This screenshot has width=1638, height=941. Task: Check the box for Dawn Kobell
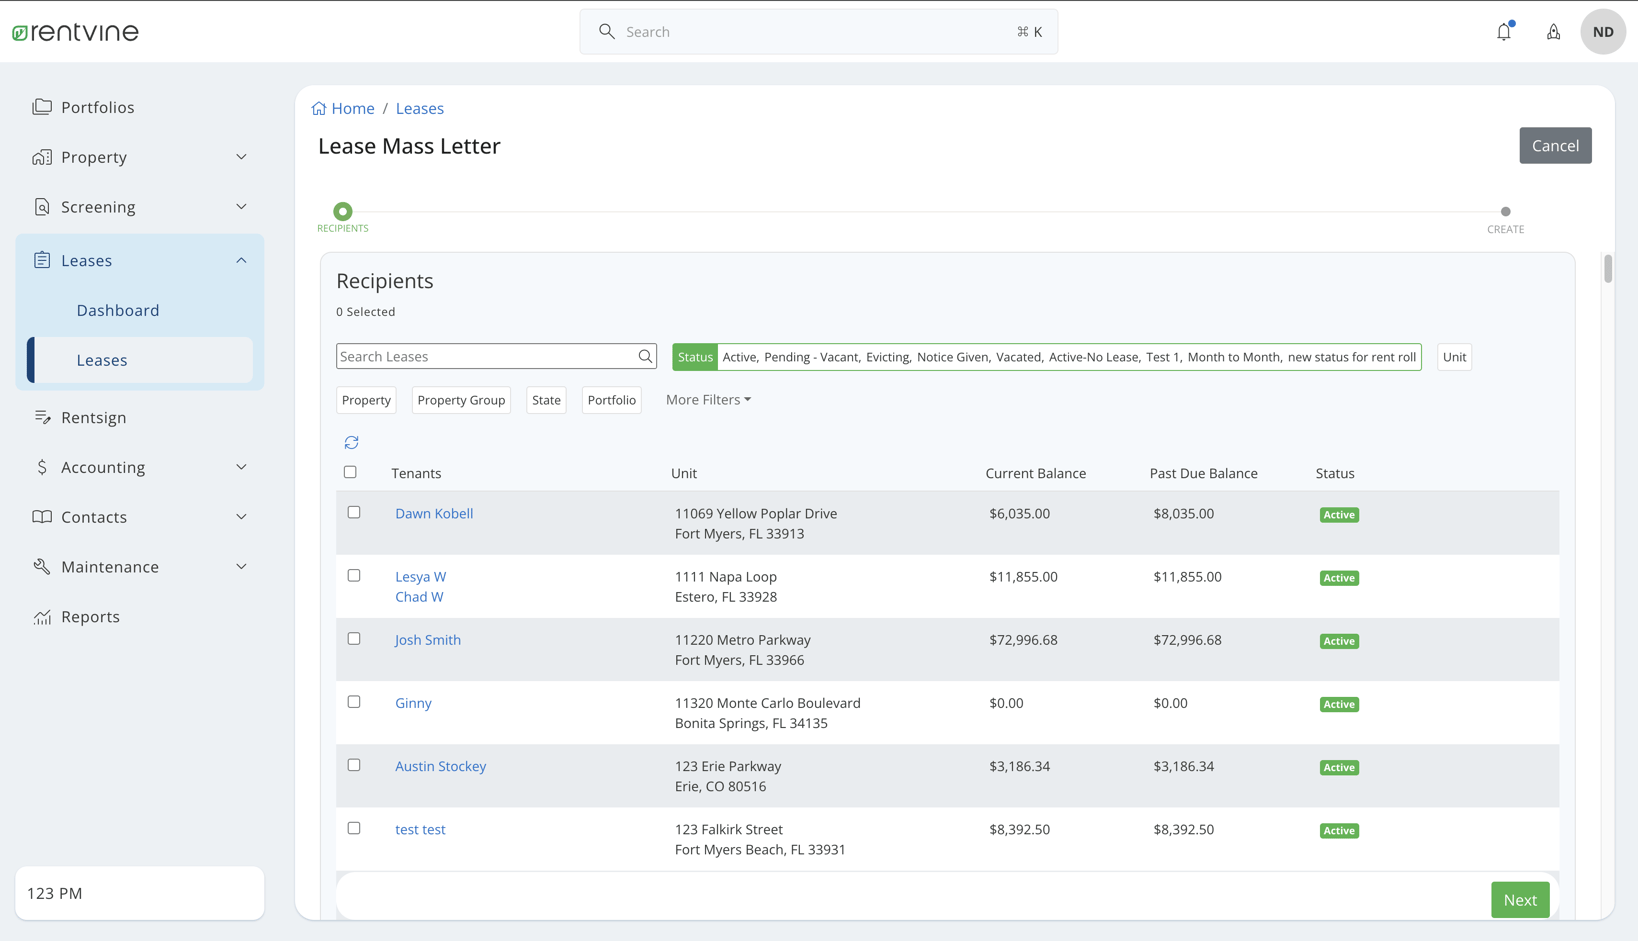point(354,512)
